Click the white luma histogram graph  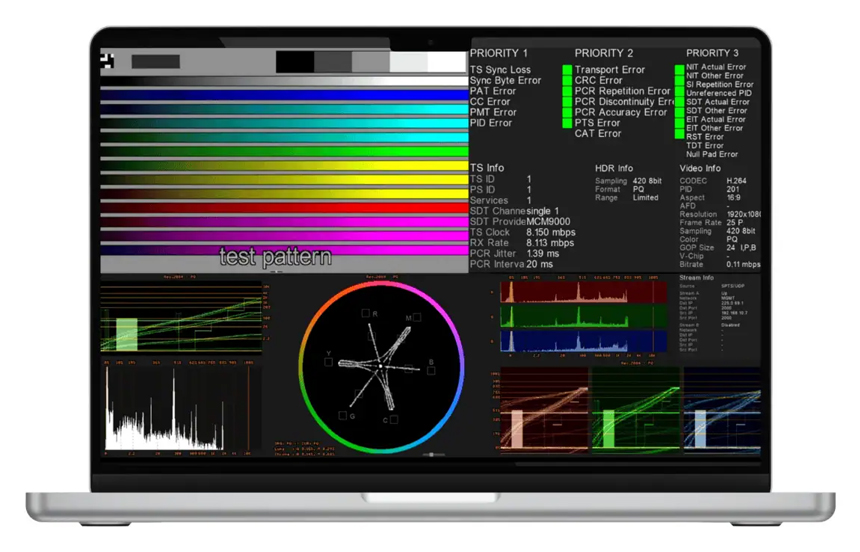pyautogui.click(x=180, y=409)
